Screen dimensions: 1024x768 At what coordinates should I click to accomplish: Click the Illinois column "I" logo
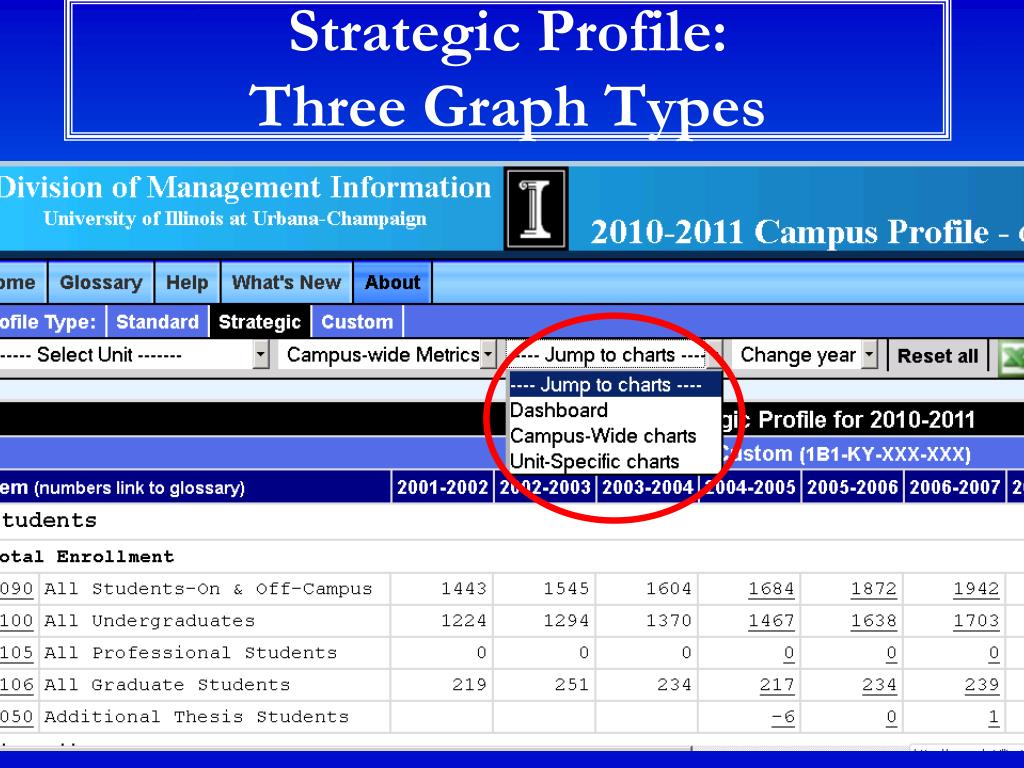[536, 208]
